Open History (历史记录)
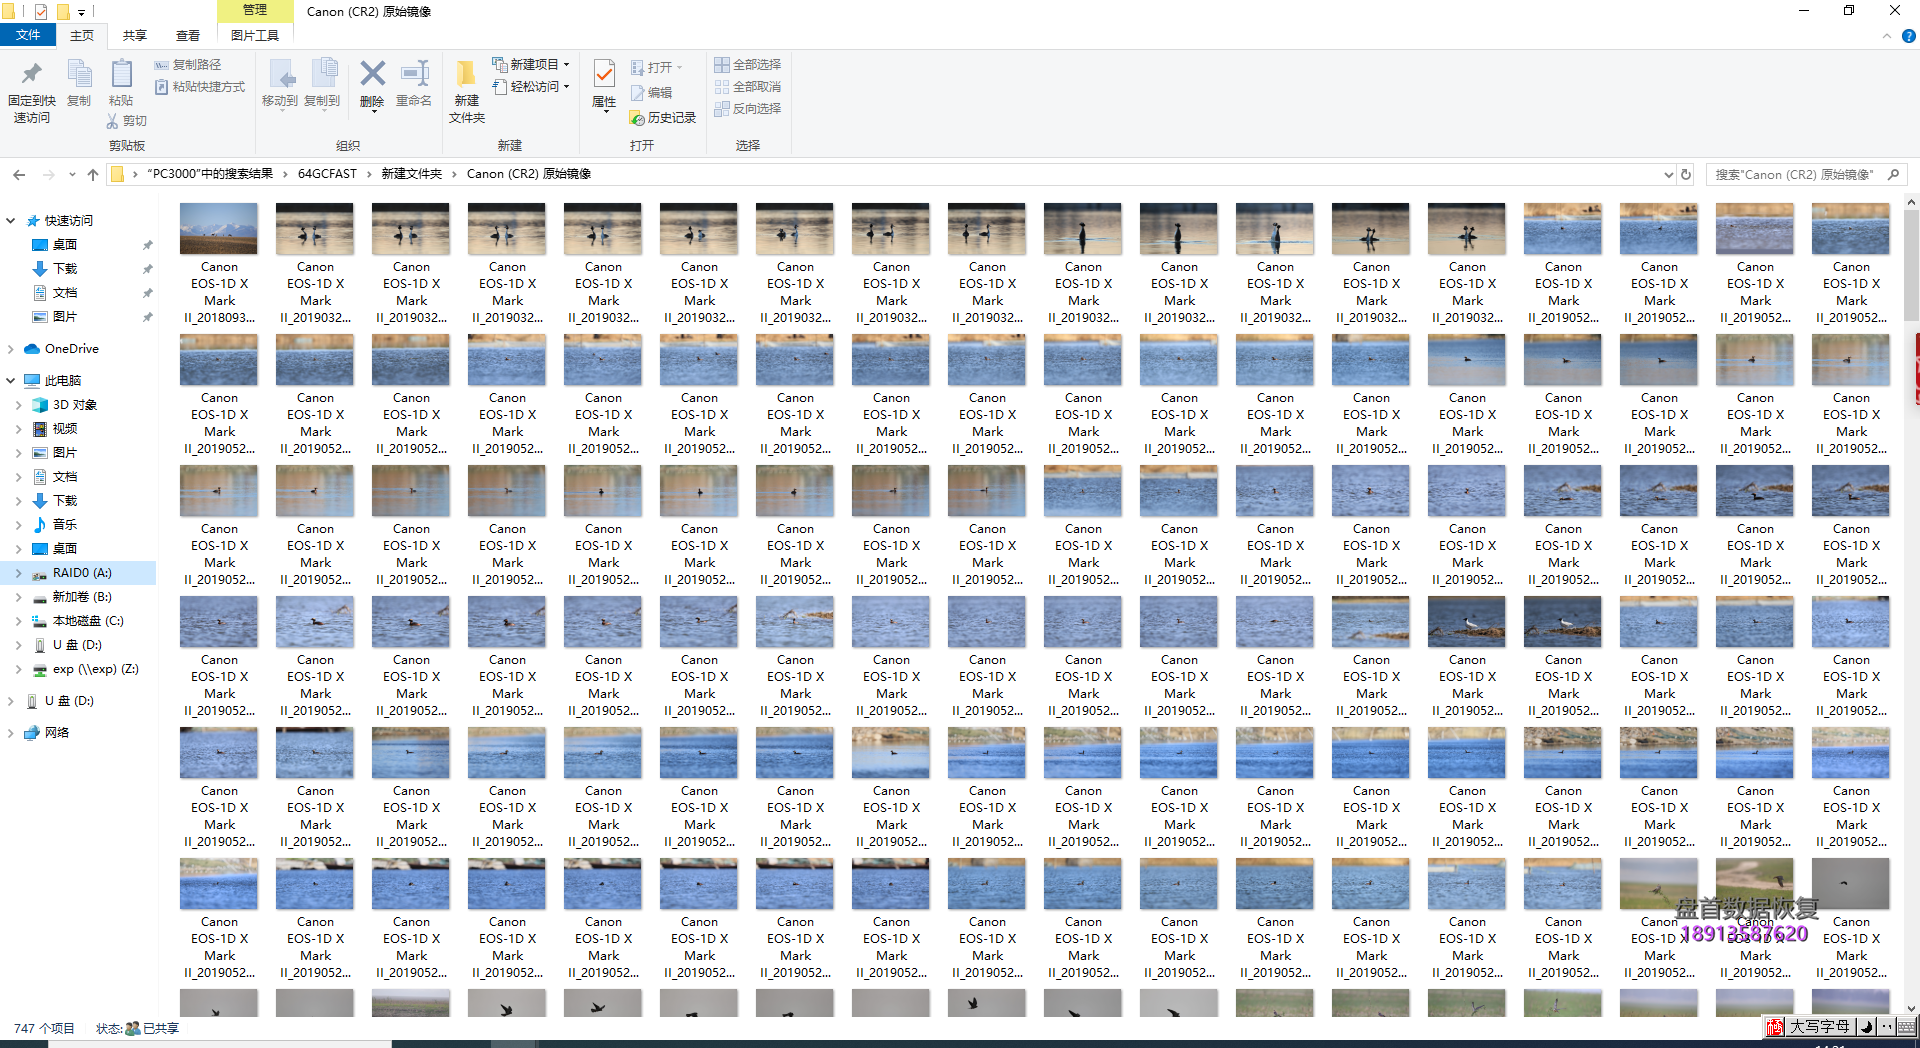This screenshot has height=1048, width=1920. click(663, 118)
